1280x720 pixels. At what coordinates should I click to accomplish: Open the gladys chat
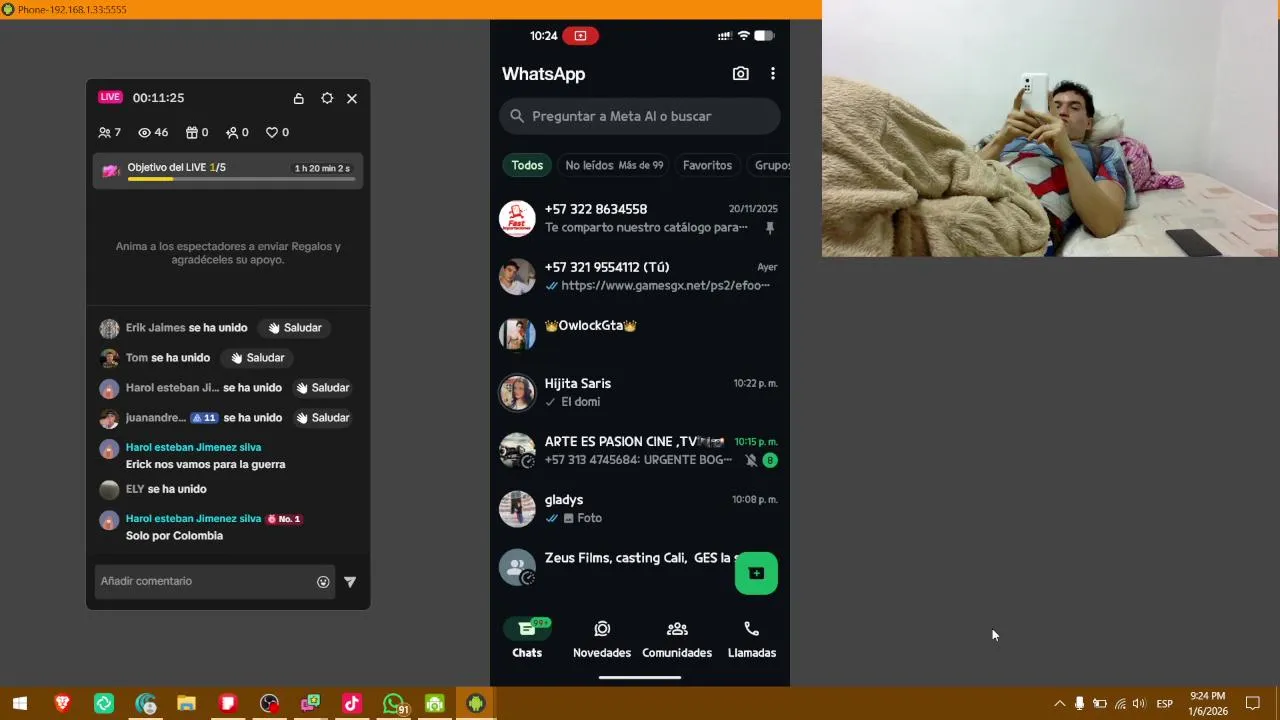tap(640, 508)
